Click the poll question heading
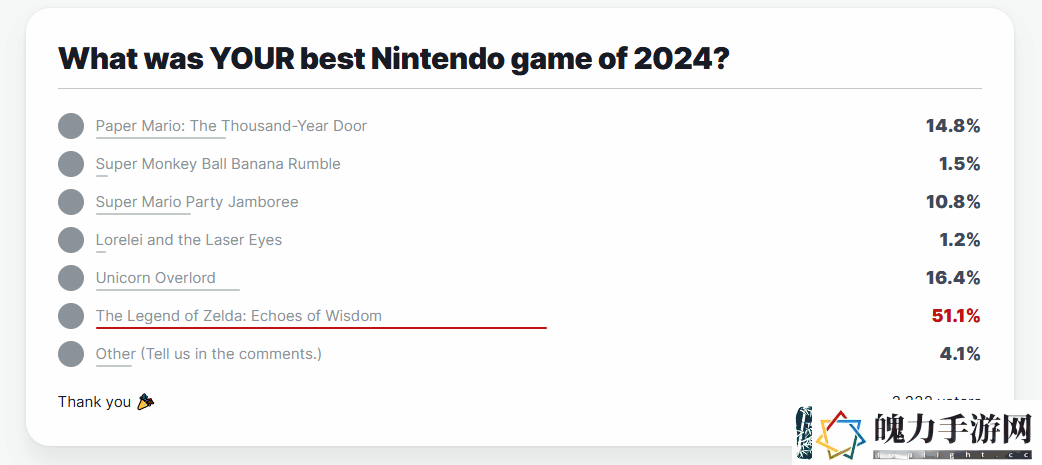The width and height of the screenshot is (1042, 465). [394, 58]
